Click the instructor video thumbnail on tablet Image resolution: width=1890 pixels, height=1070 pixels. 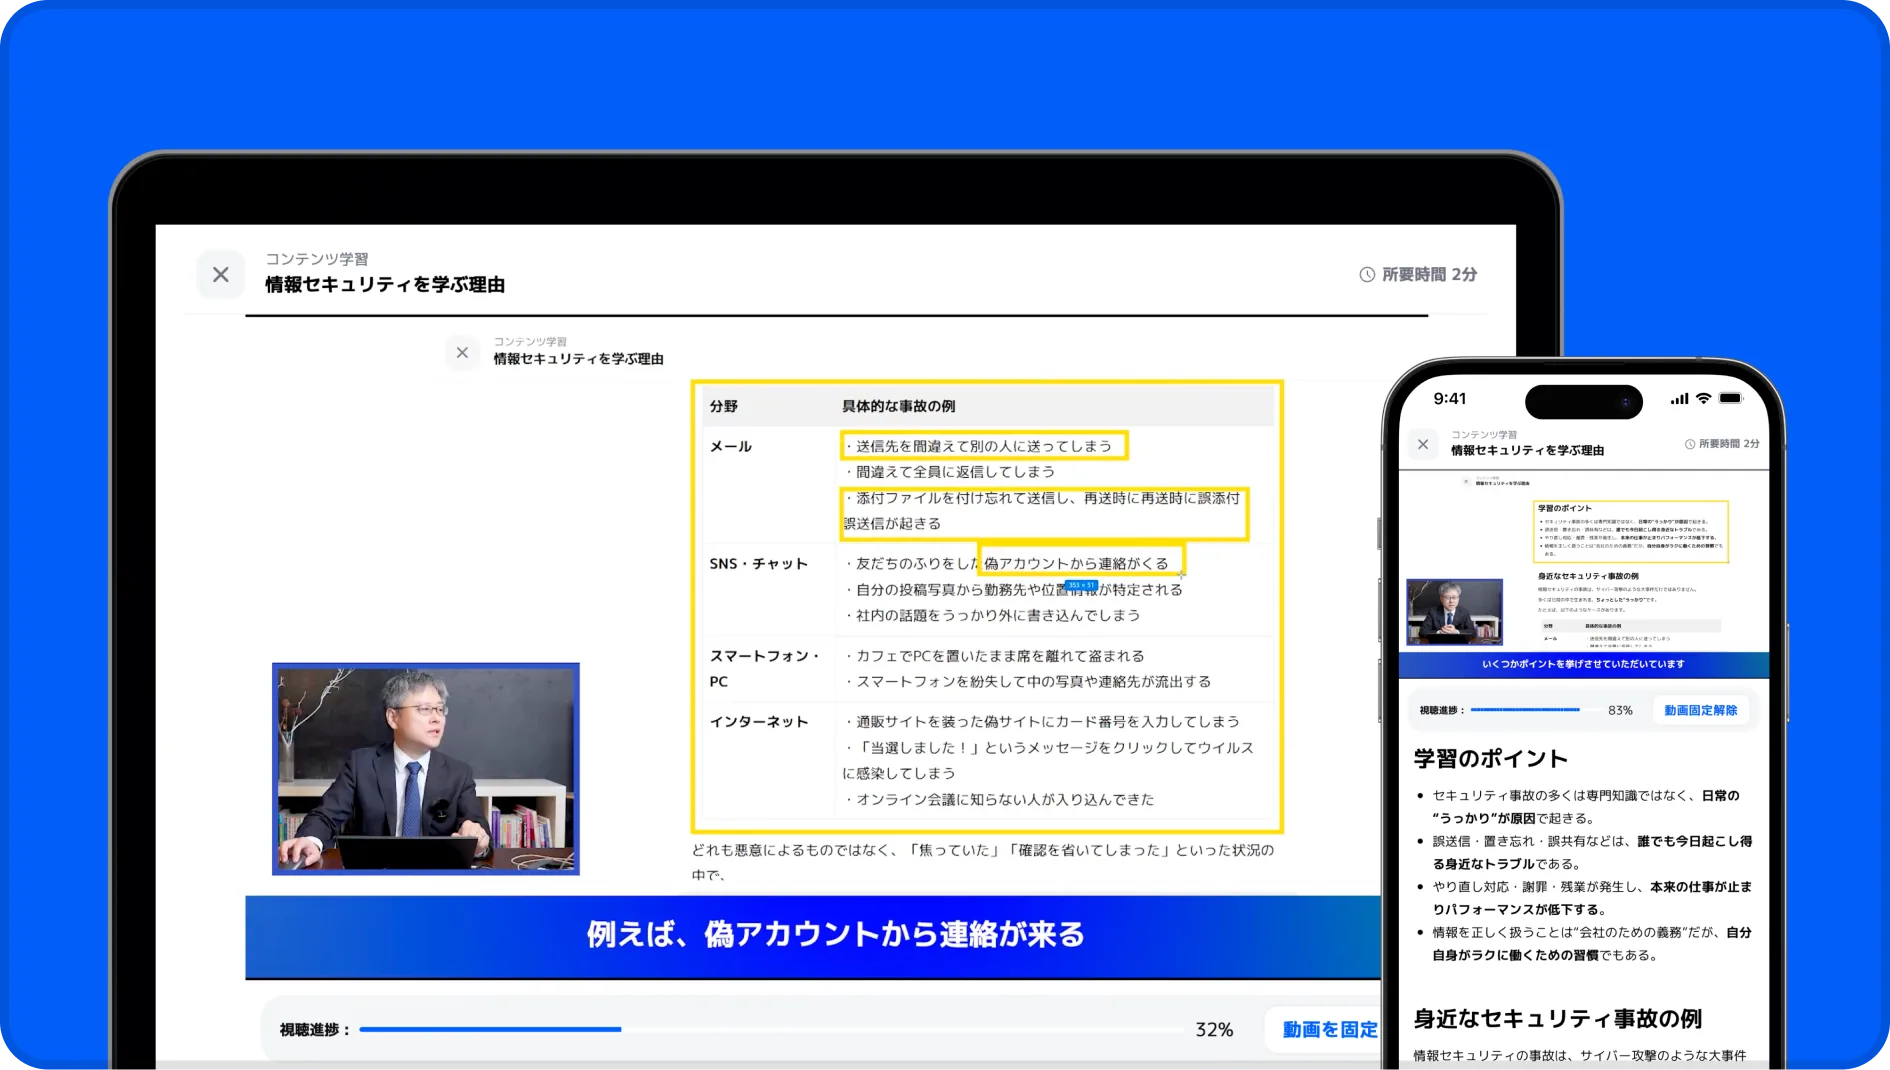[x=426, y=769]
